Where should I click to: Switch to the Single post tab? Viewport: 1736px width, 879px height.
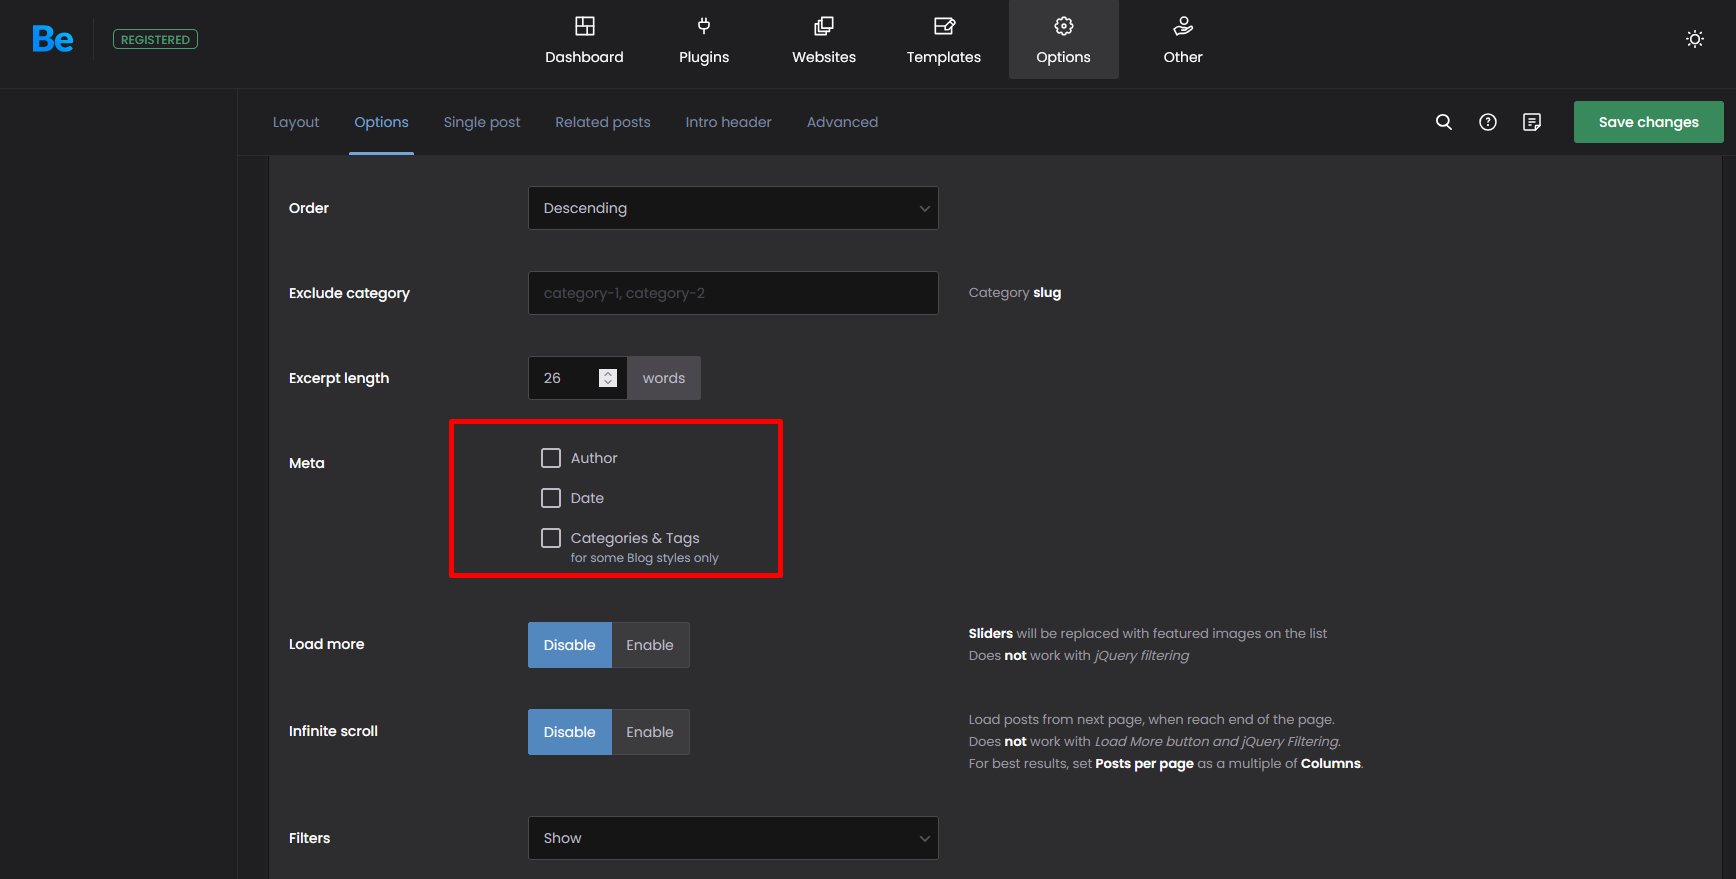(x=482, y=122)
